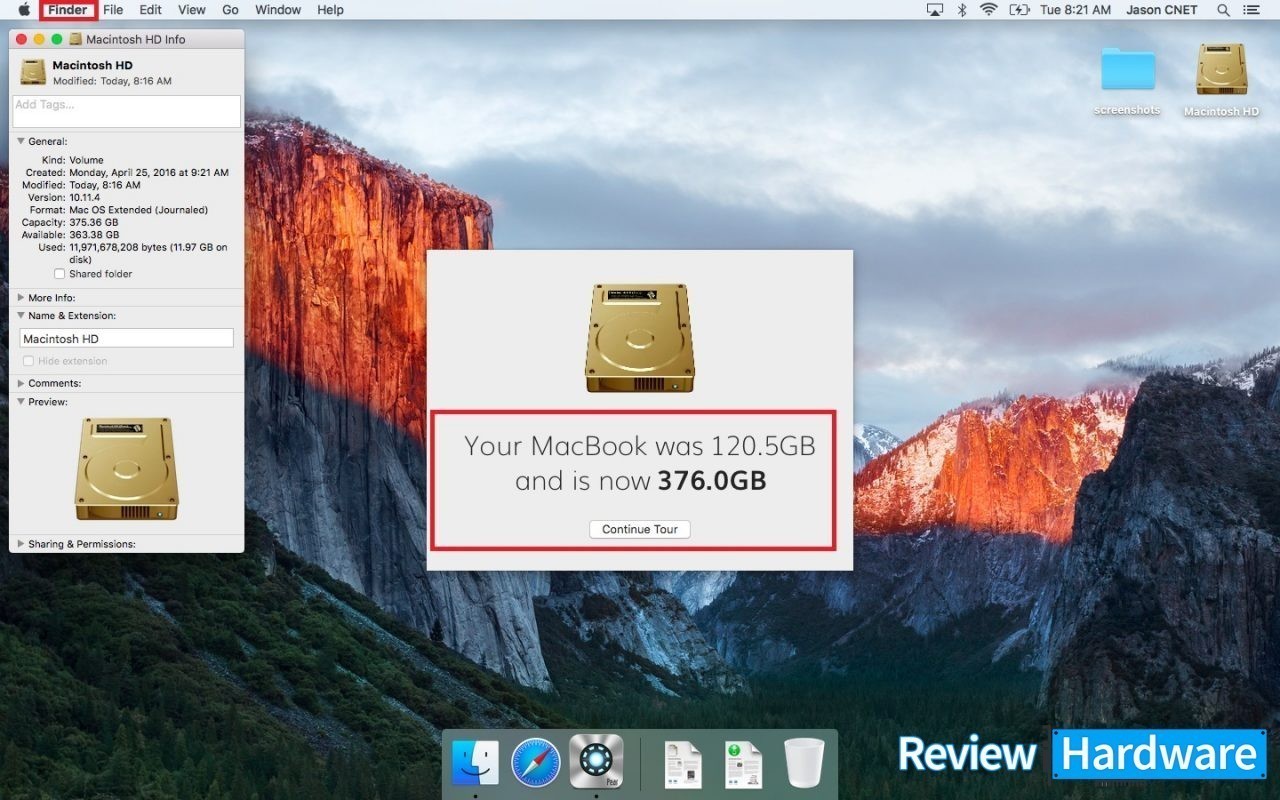Click the 376.0GB bold text in dialog
The width and height of the screenshot is (1280, 800).
(712, 481)
